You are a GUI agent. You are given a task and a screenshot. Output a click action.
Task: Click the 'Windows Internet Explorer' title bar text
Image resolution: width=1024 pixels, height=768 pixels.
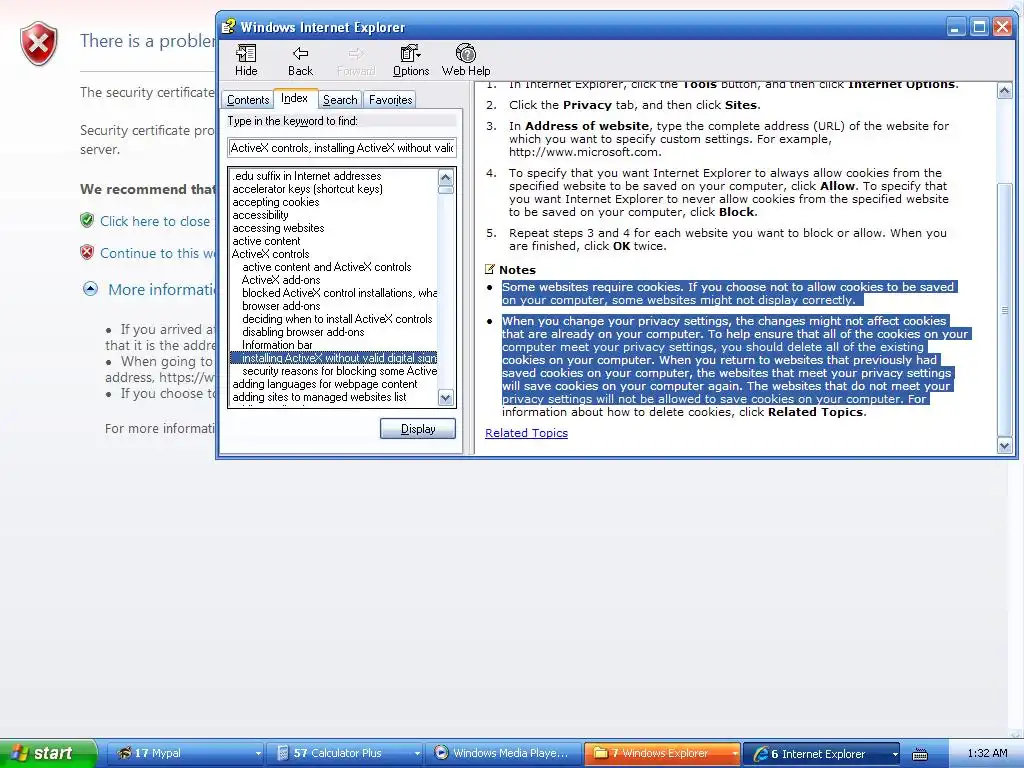coord(323,27)
